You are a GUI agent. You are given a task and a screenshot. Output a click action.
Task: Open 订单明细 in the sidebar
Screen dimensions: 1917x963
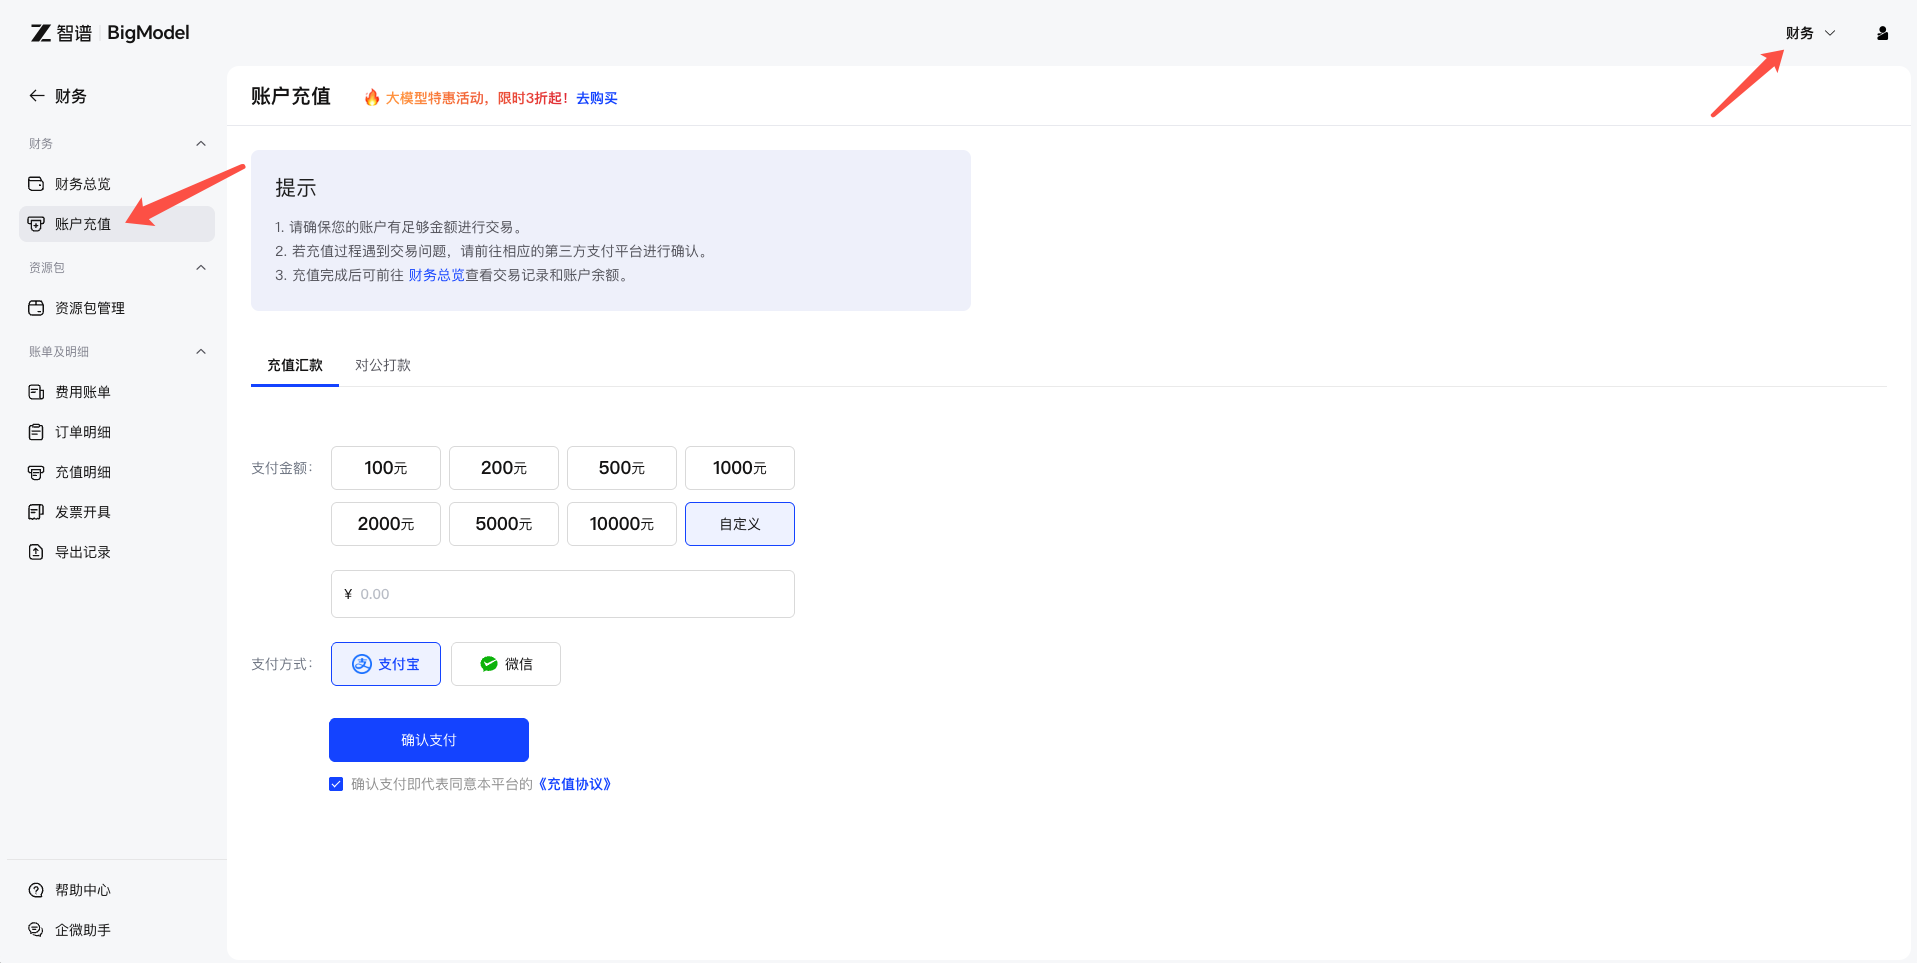[117, 432]
